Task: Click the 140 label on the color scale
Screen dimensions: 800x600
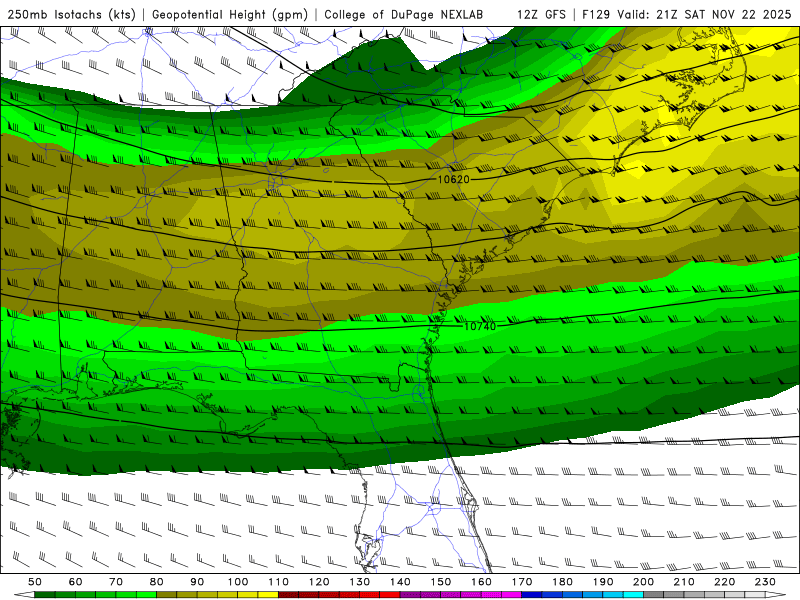Action: coord(400,582)
